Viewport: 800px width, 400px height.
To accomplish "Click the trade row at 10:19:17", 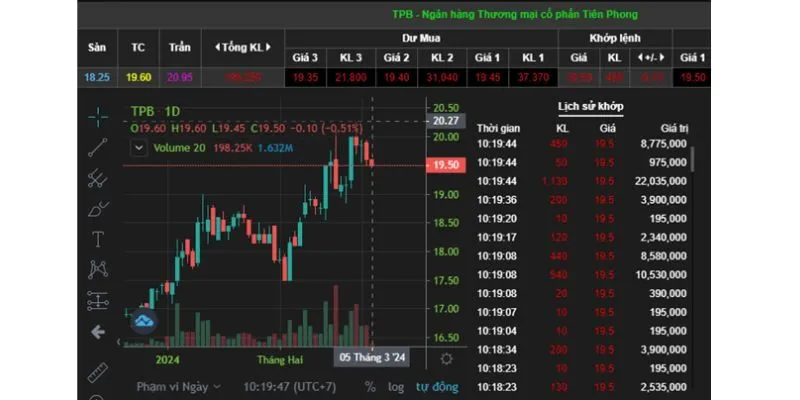I will pyautogui.click(x=582, y=237).
